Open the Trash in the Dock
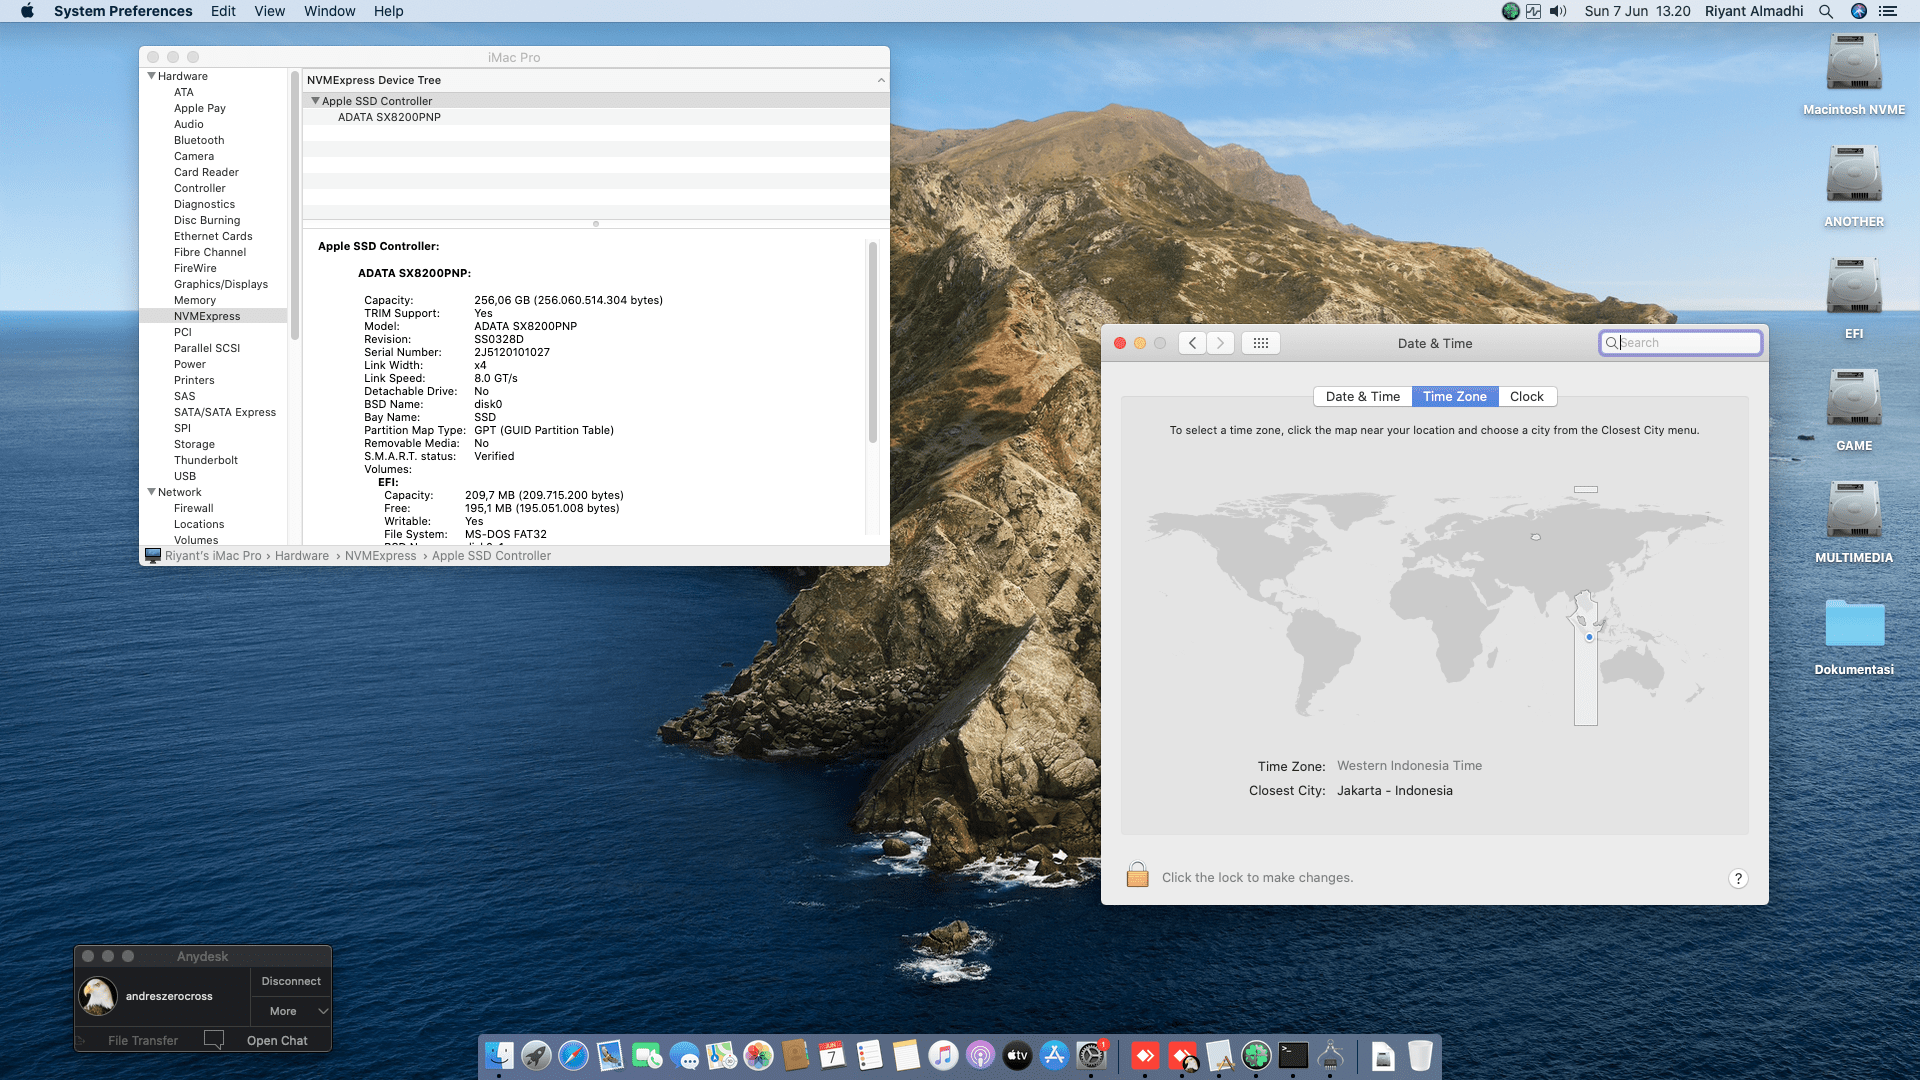1920x1080 pixels. [x=1420, y=1055]
